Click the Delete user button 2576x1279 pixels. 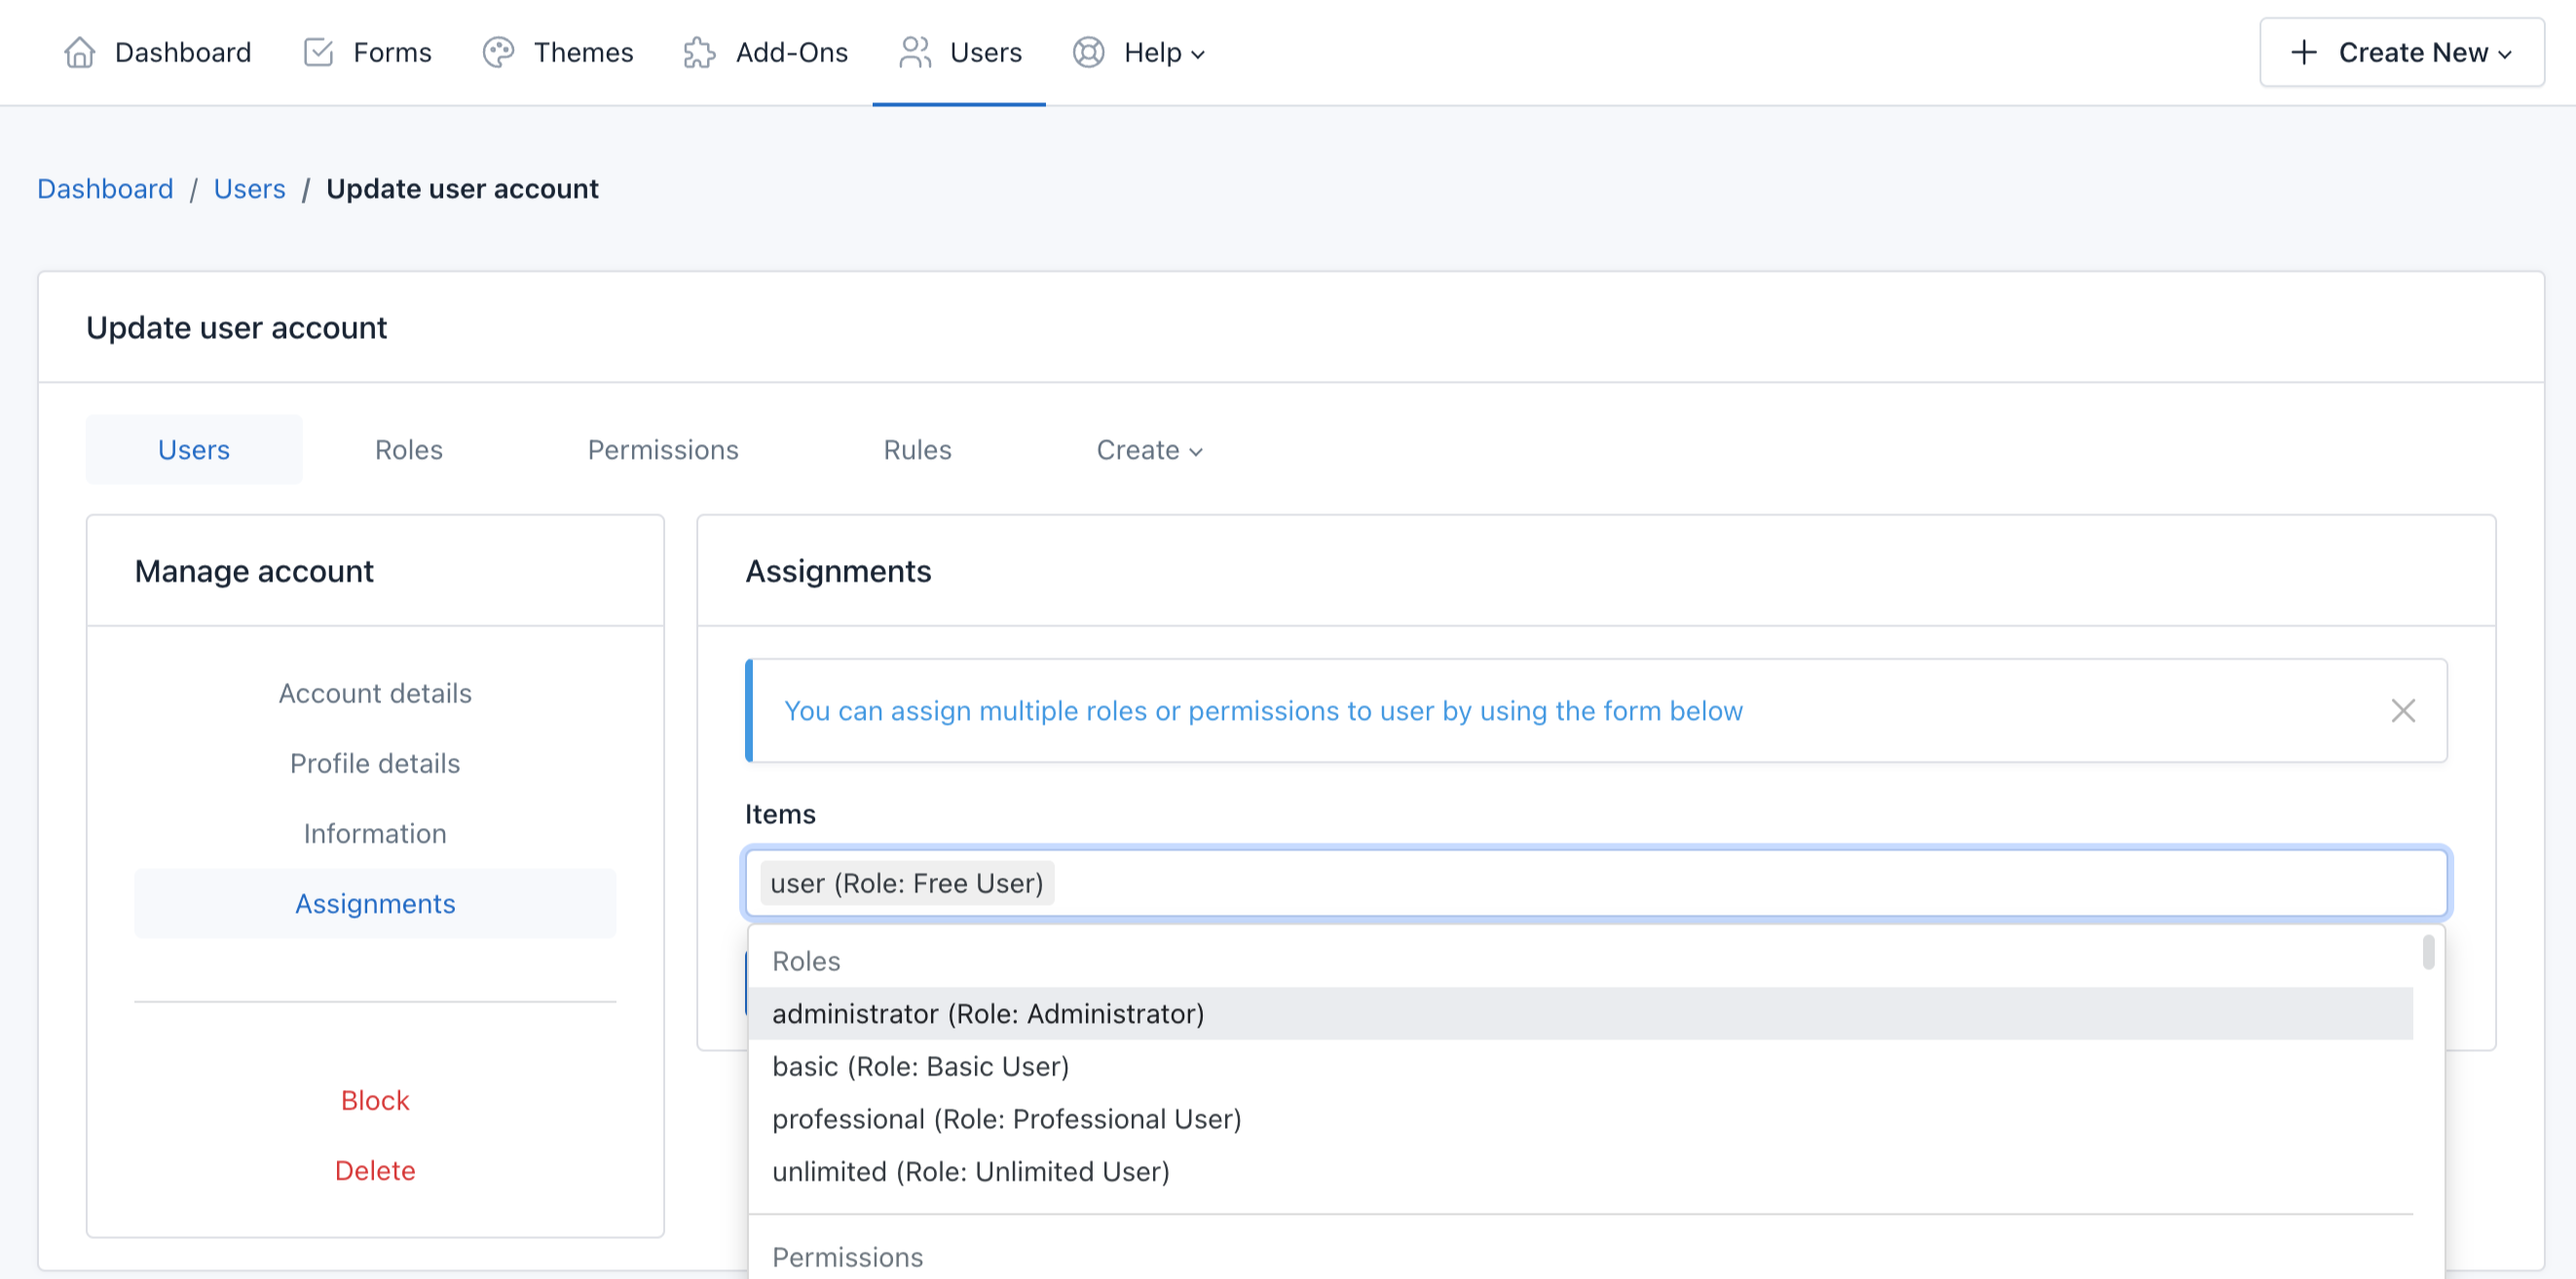[375, 1171]
